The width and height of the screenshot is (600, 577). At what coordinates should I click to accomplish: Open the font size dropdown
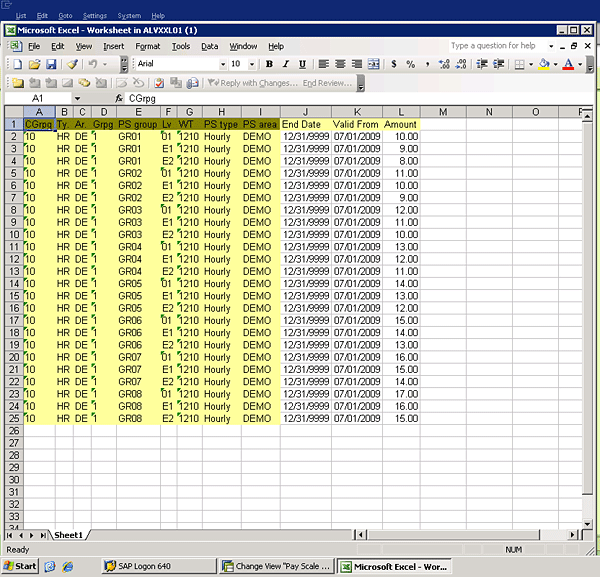click(252, 64)
